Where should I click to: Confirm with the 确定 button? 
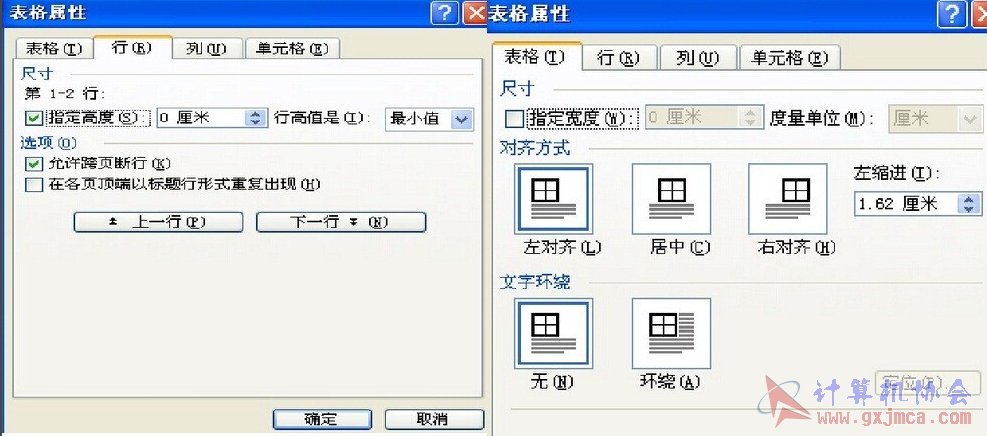coord(322,419)
